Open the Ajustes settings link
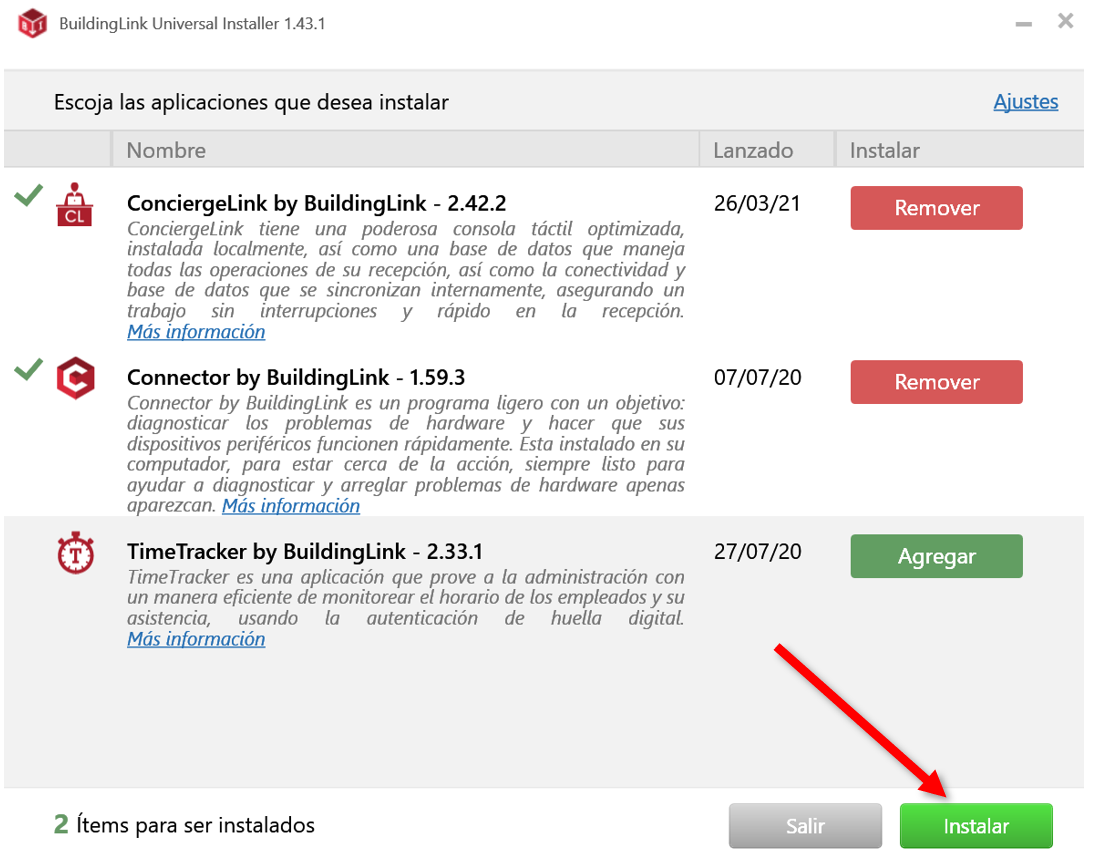This screenshot has width=1096, height=856. [1025, 102]
